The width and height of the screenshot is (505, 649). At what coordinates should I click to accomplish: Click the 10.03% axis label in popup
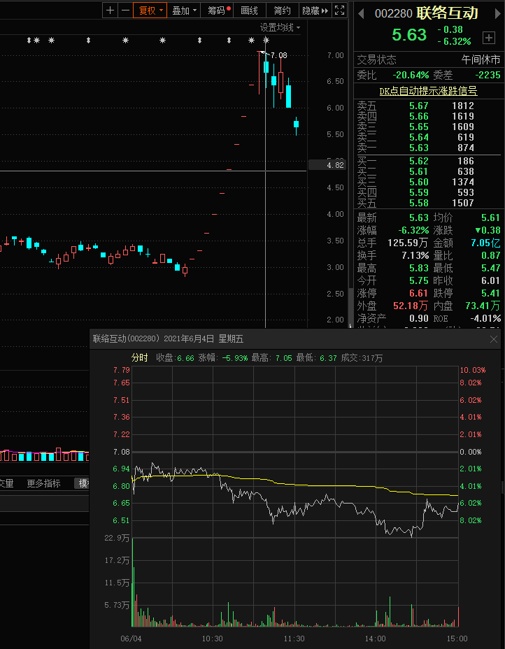(x=473, y=370)
